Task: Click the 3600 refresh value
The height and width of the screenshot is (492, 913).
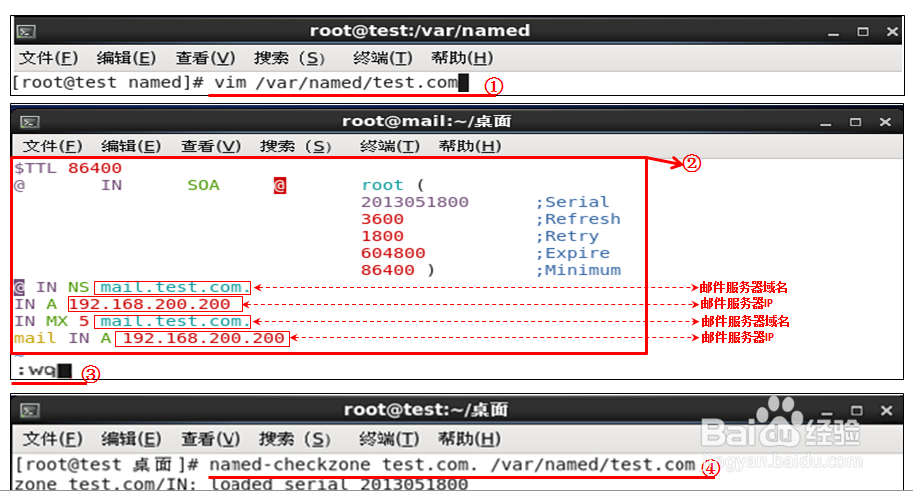Action: (x=382, y=219)
